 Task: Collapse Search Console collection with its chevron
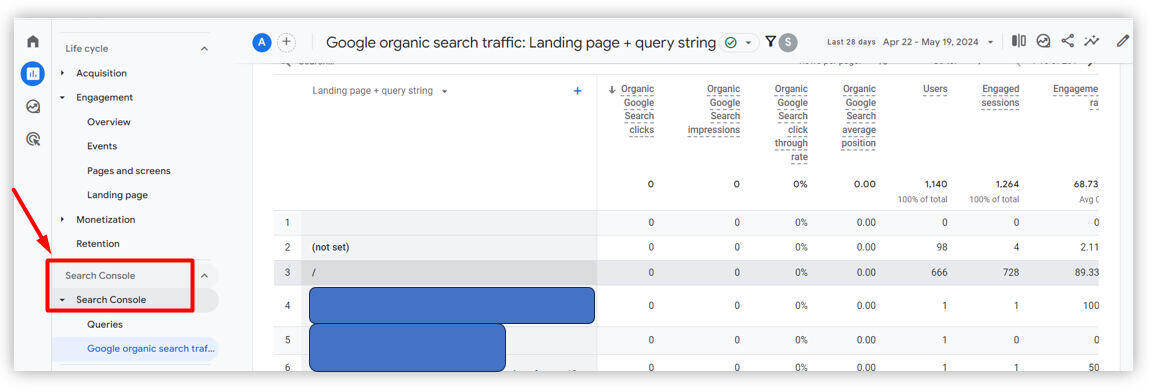pos(204,275)
